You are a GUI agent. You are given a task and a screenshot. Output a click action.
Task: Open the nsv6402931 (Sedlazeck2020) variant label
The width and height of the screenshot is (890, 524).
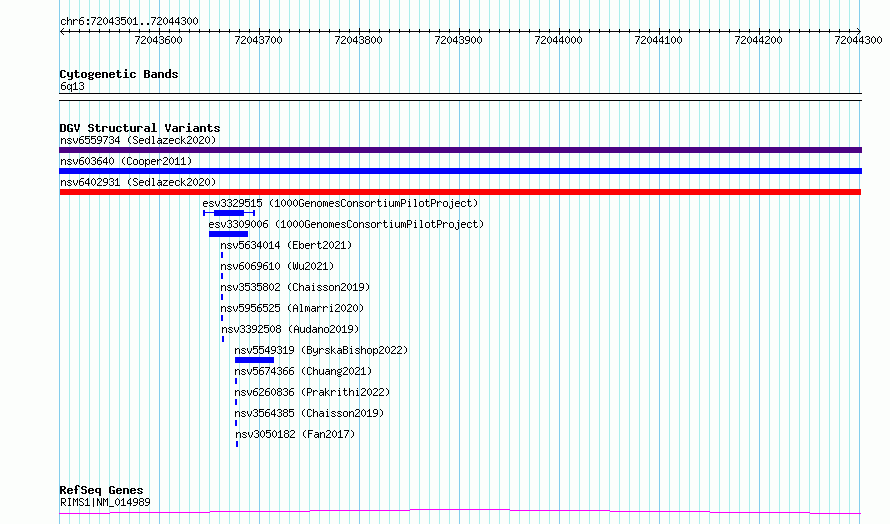pos(138,182)
